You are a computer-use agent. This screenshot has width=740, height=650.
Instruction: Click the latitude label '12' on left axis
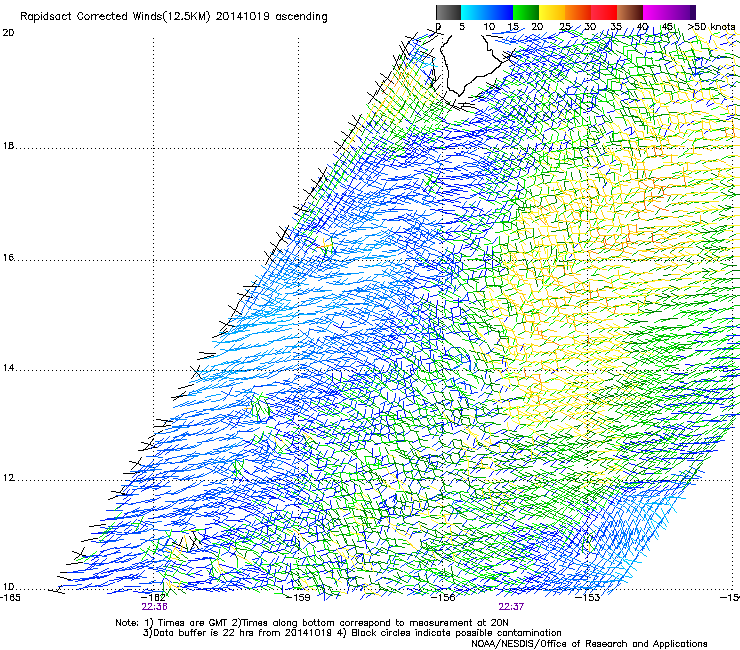(x=8, y=478)
